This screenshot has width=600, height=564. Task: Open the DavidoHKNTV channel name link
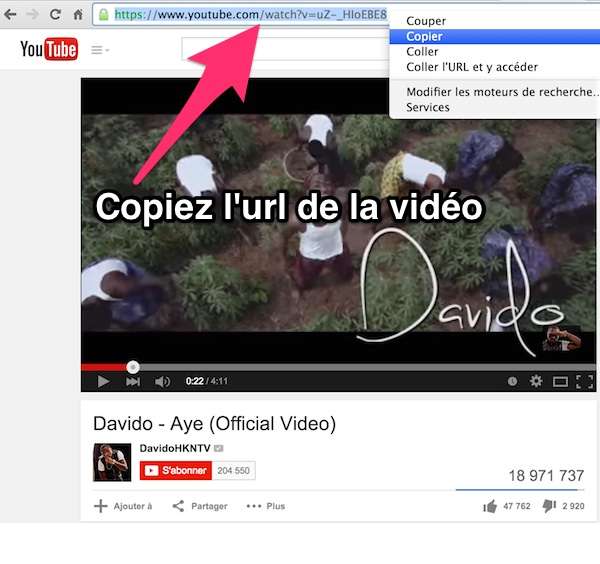(175, 448)
